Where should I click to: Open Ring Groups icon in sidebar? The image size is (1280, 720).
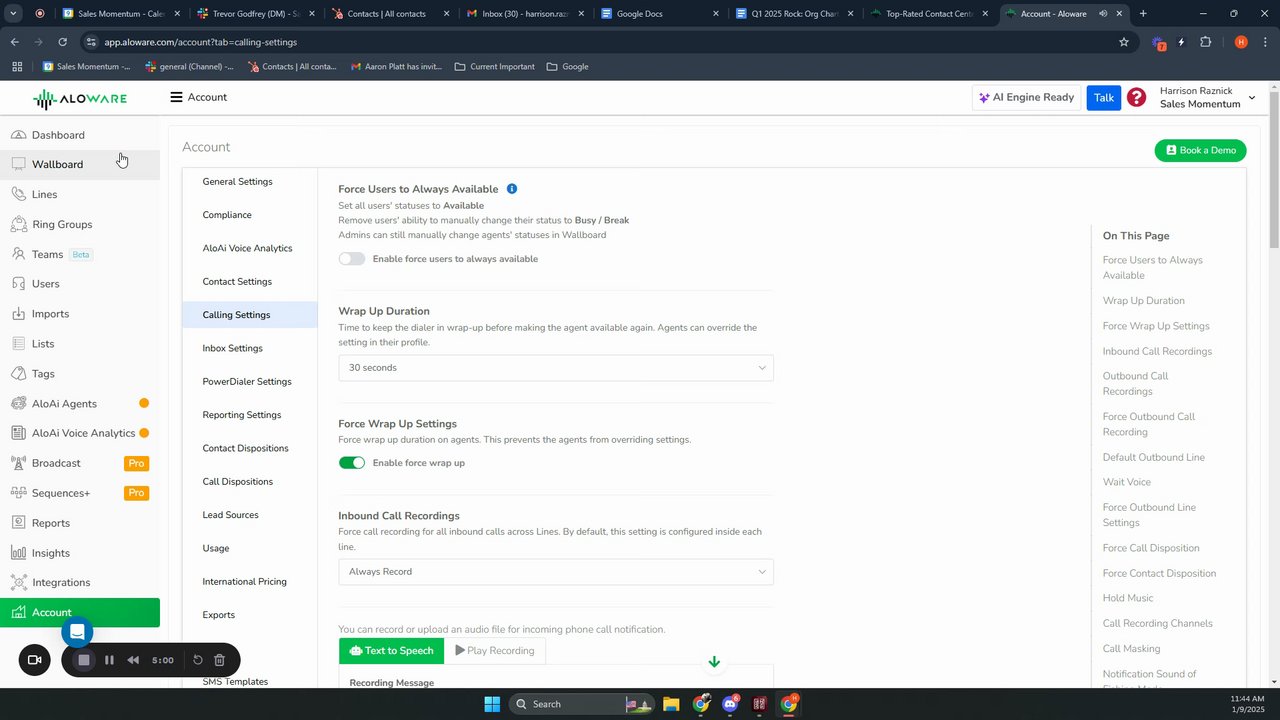(x=18, y=224)
